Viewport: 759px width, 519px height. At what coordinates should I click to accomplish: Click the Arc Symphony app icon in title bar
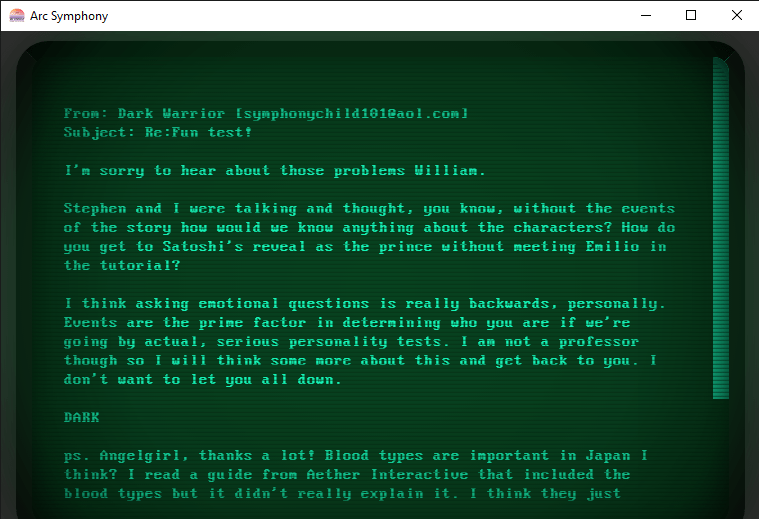[x=16, y=16]
